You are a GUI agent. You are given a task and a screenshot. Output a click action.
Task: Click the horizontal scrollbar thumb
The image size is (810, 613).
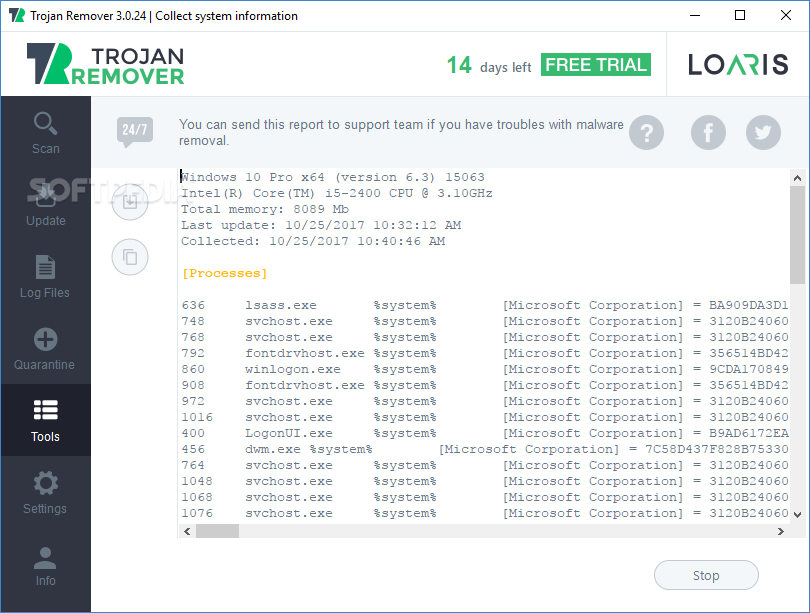217,531
